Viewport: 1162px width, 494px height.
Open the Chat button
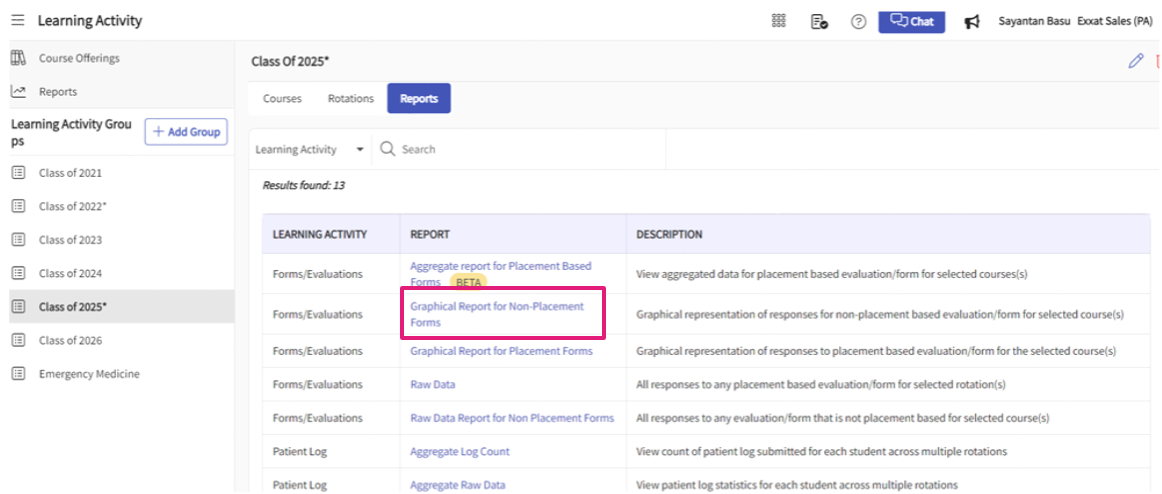click(911, 21)
